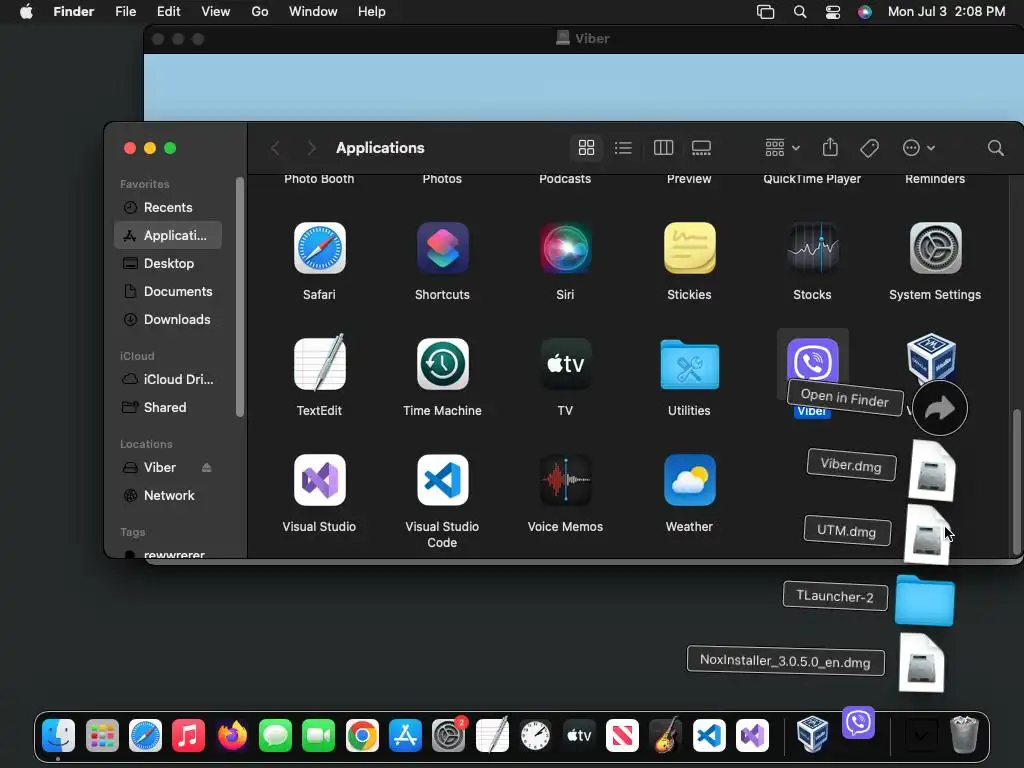Open Google Chrome from the Dock

coord(362,736)
